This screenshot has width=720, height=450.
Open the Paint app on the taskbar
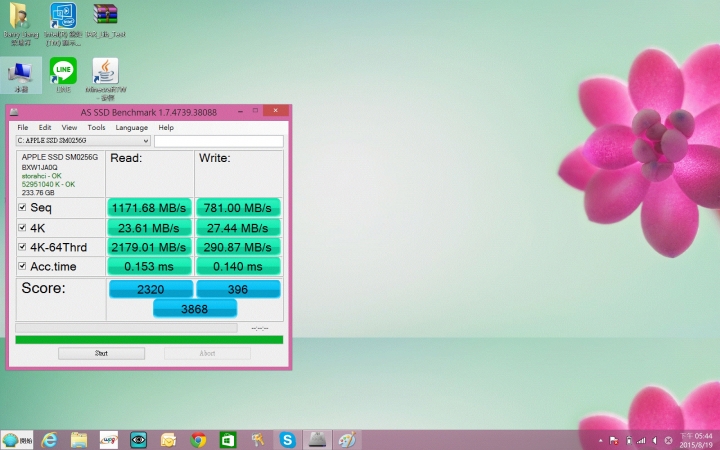(347, 440)
